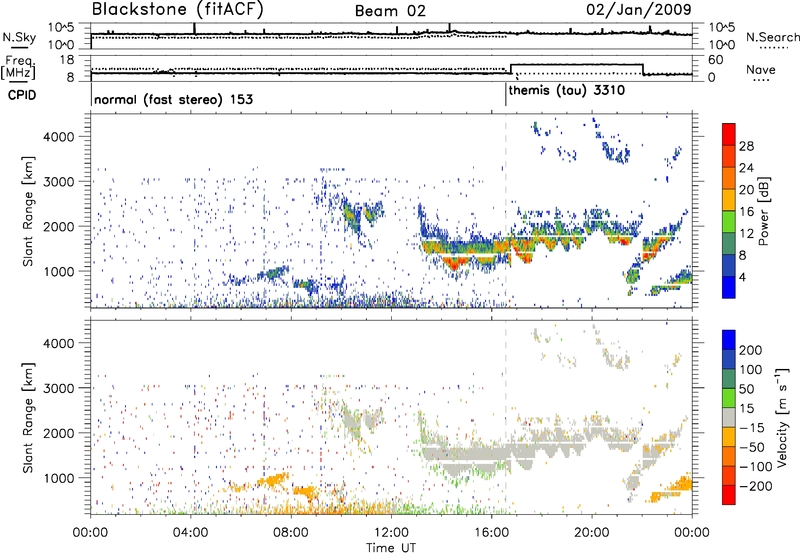Click the date 02/Jan/2009
Viewport: 800px width, 554px height.
tap(639, 10)
